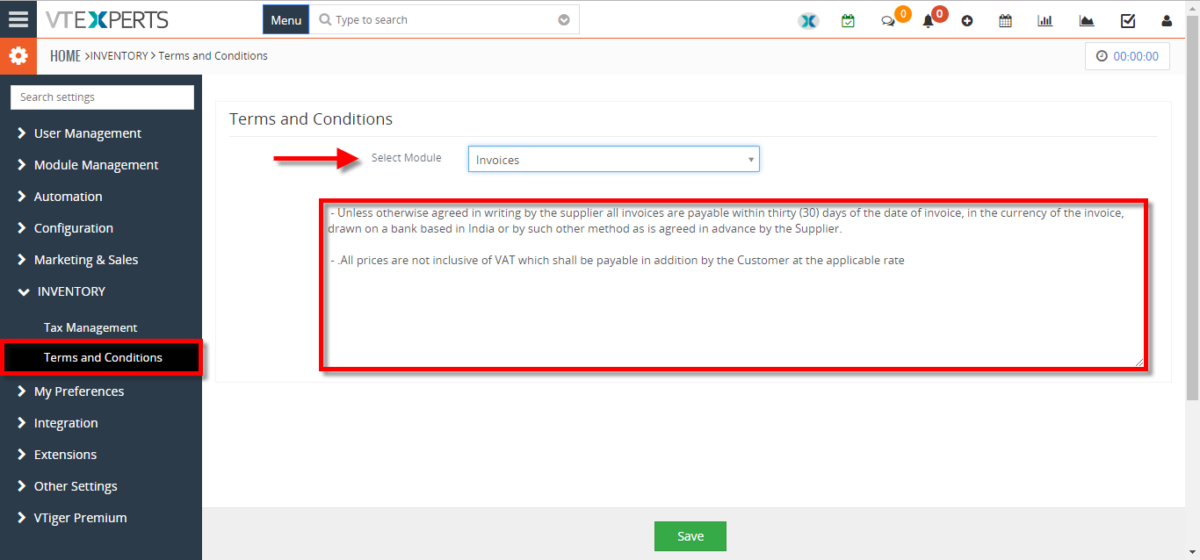Open the notifications bell icon
Screen dimensions: 1200x560
[x=928, y=21]
